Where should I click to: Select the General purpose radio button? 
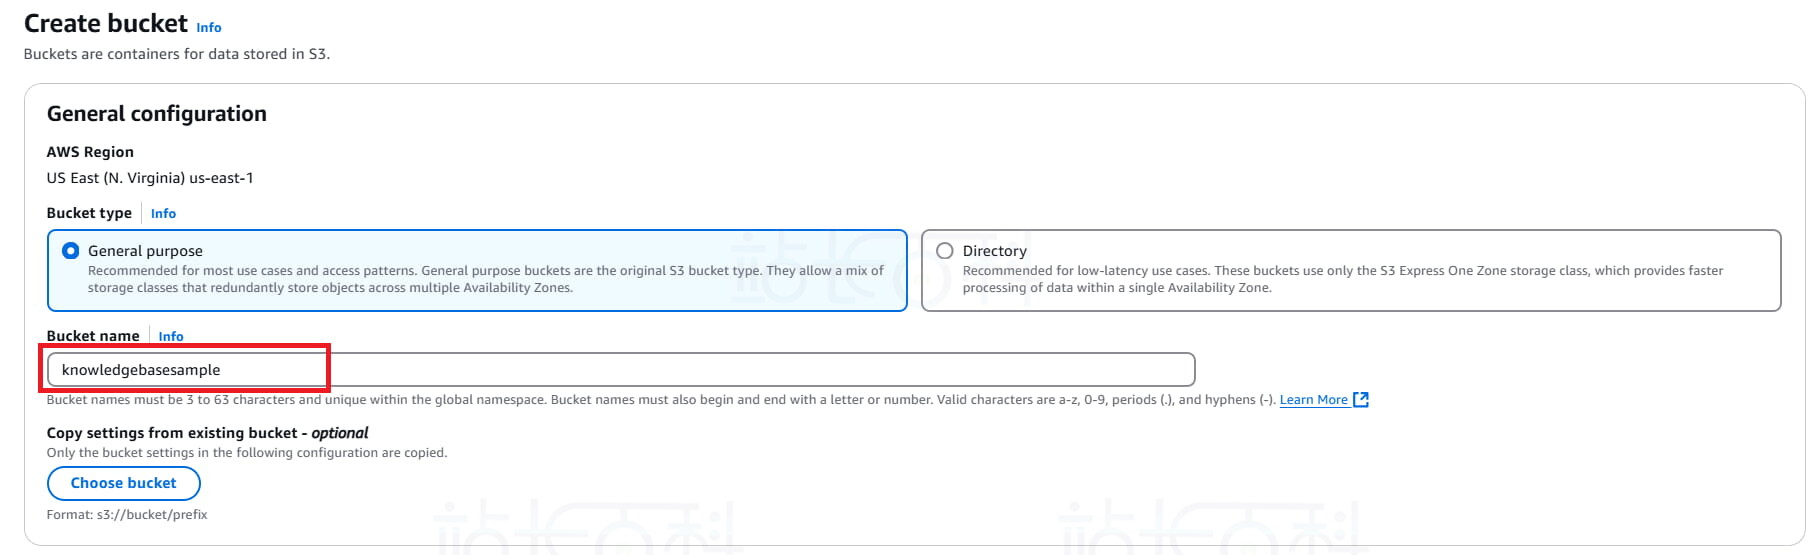(x=71, y=251)
